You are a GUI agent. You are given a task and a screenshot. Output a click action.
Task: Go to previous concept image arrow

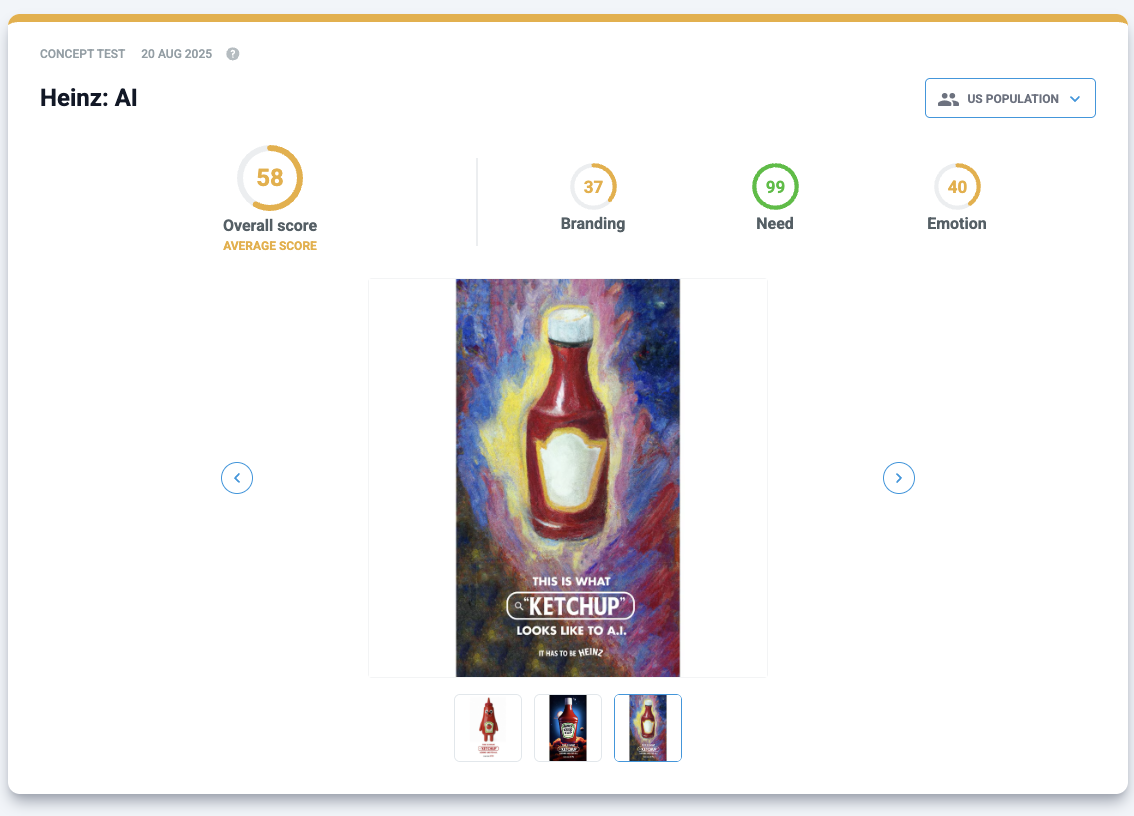(x=237, y=478)
